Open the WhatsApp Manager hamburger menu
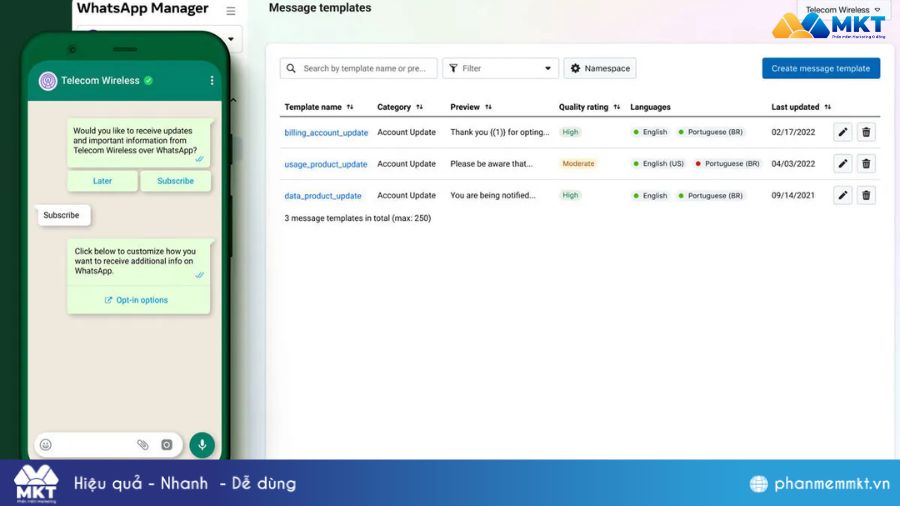The height and width of the screenshot is (506, 900). [231, 11]
